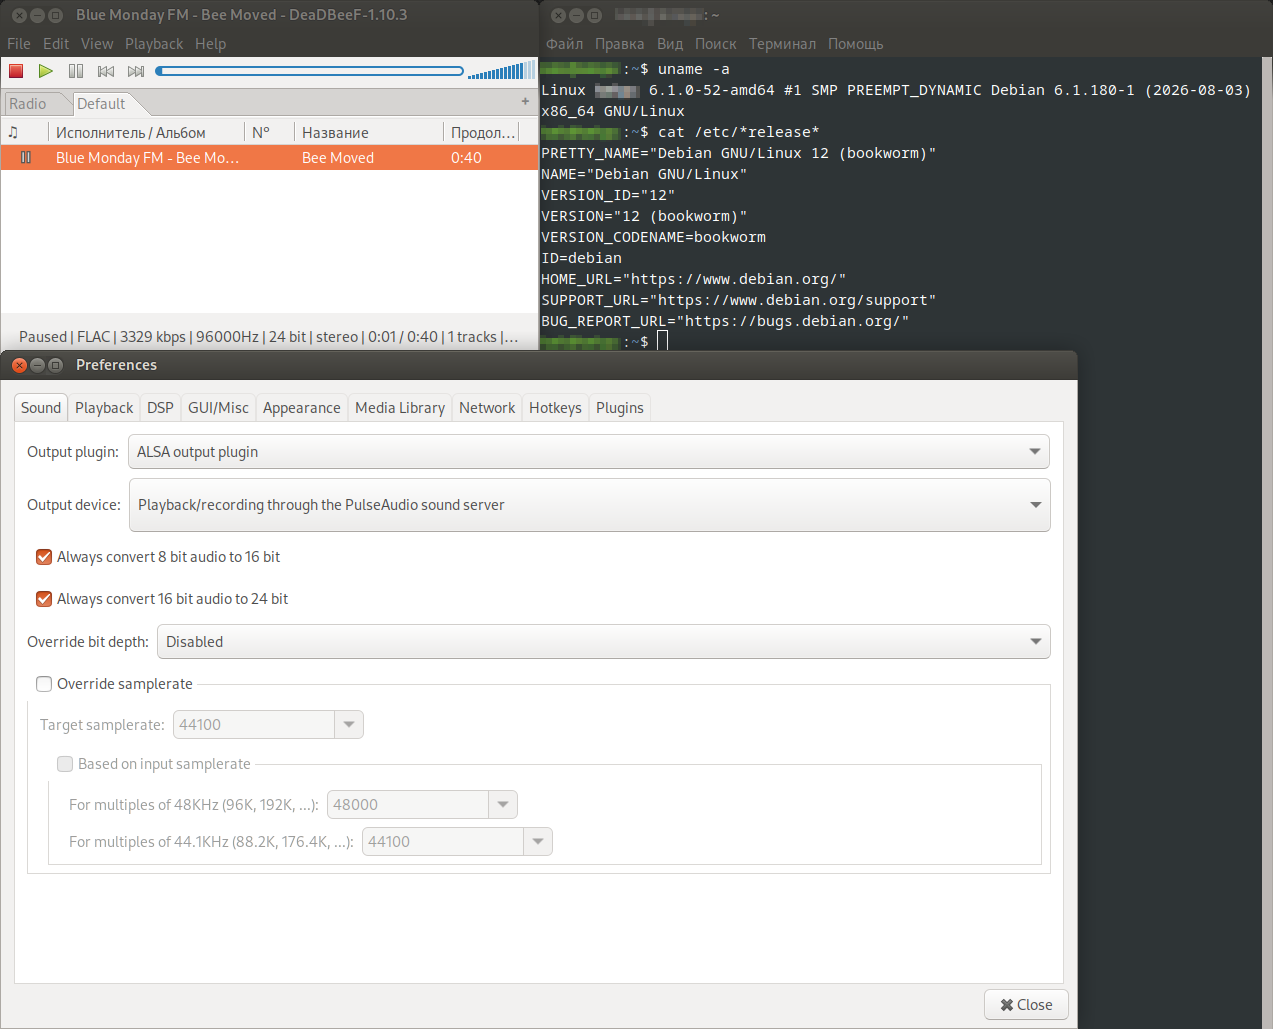Skip to the previous track

tap(106, 71)
